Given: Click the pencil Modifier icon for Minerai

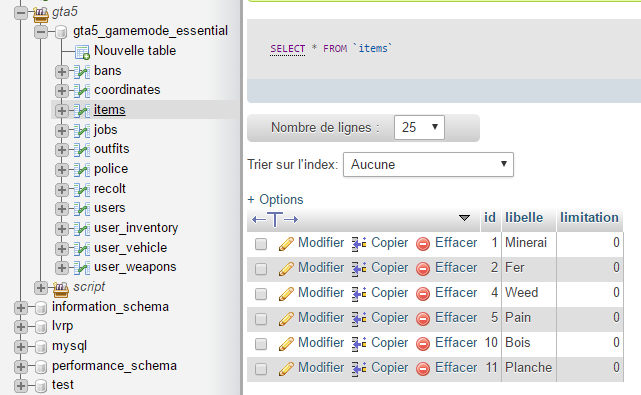Looking at the screenshot, I should (286, 244).
